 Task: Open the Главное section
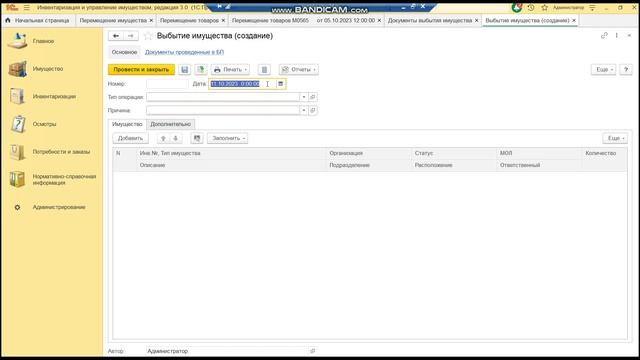(43, 41)
